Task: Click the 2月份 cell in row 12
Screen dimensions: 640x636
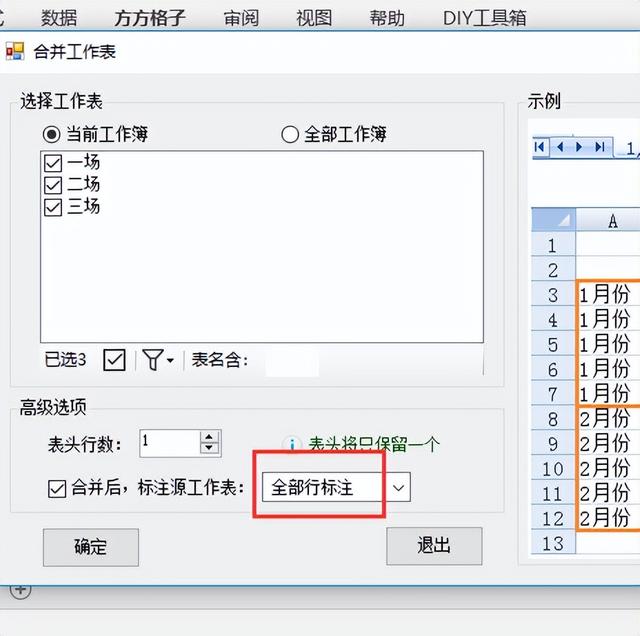Action: tap(609, 518)
